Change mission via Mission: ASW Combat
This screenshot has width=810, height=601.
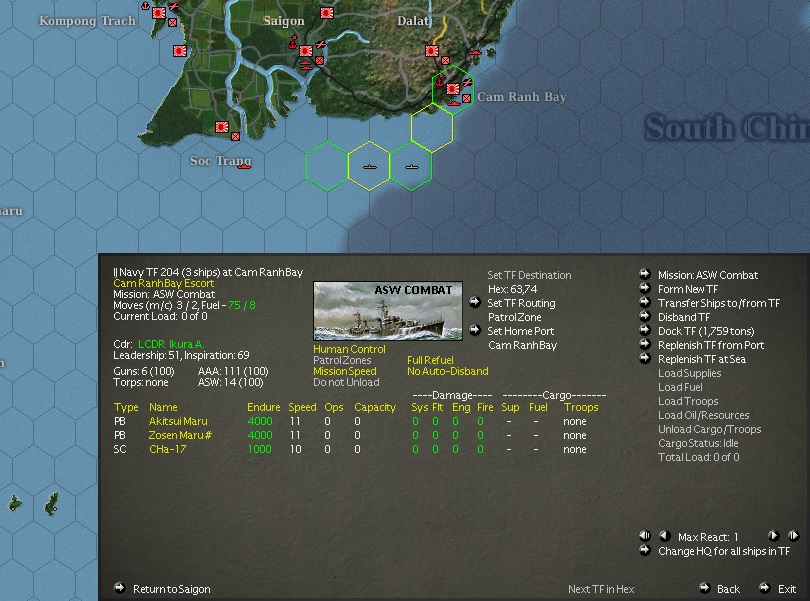point(708,275)
